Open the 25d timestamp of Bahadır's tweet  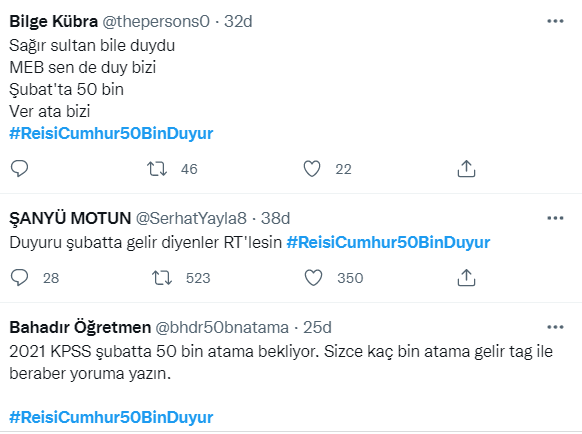(x=317, y=327)
